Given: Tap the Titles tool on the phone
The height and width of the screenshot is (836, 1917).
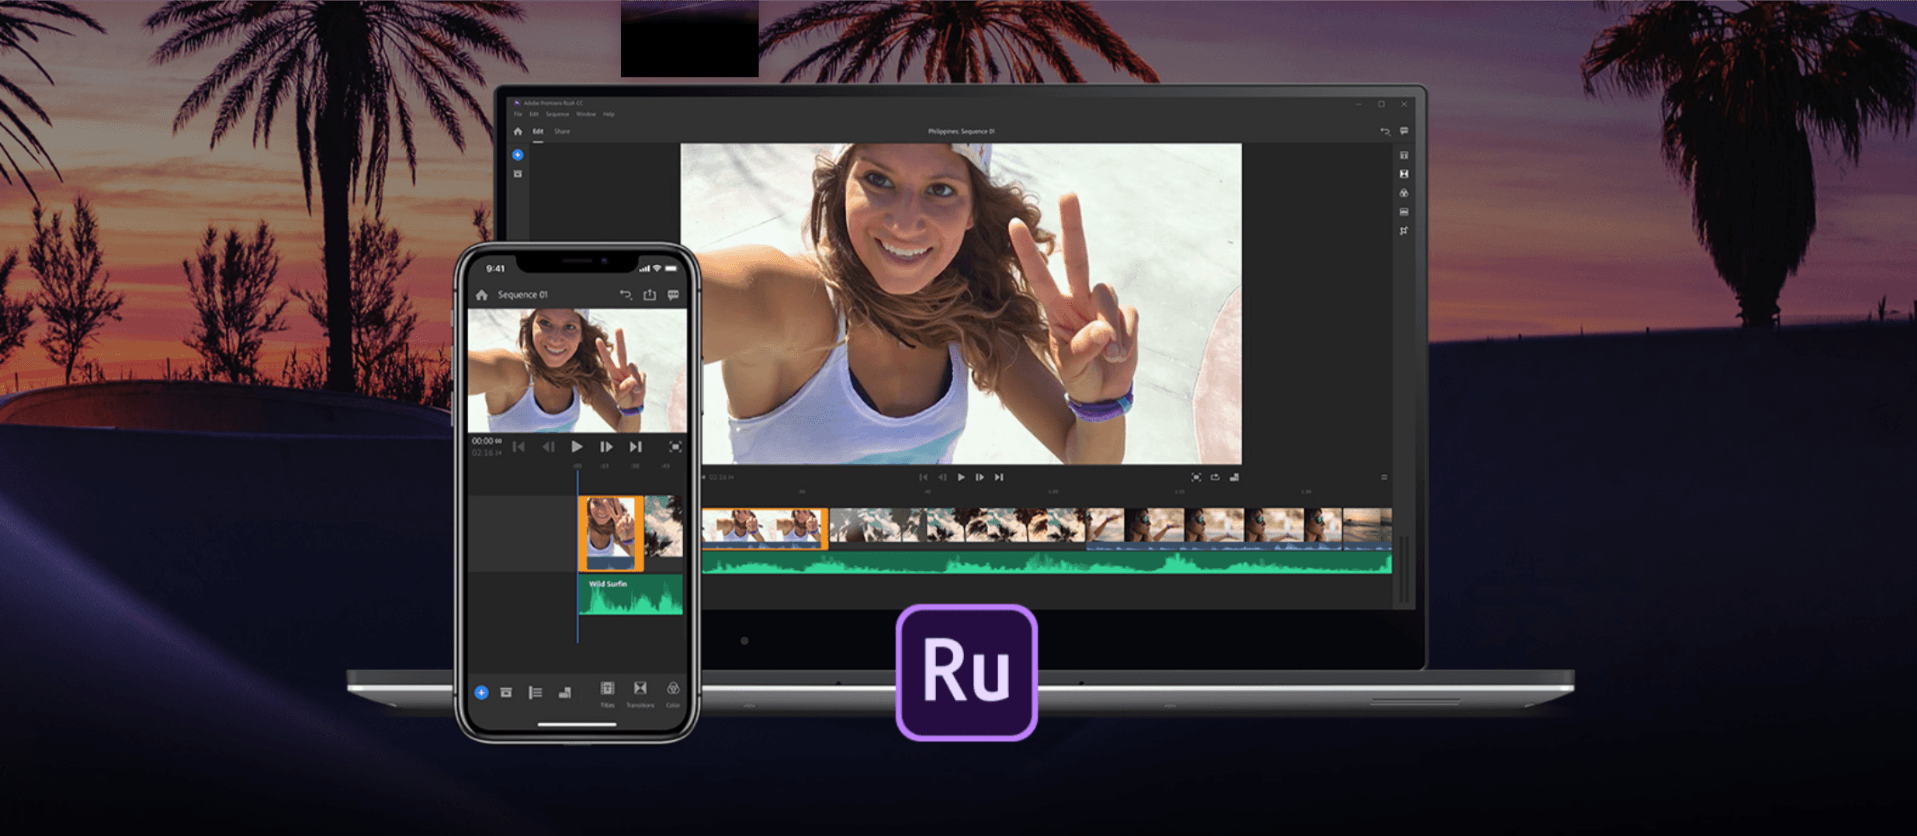Looking at the screenshot, I should (607, 693).
